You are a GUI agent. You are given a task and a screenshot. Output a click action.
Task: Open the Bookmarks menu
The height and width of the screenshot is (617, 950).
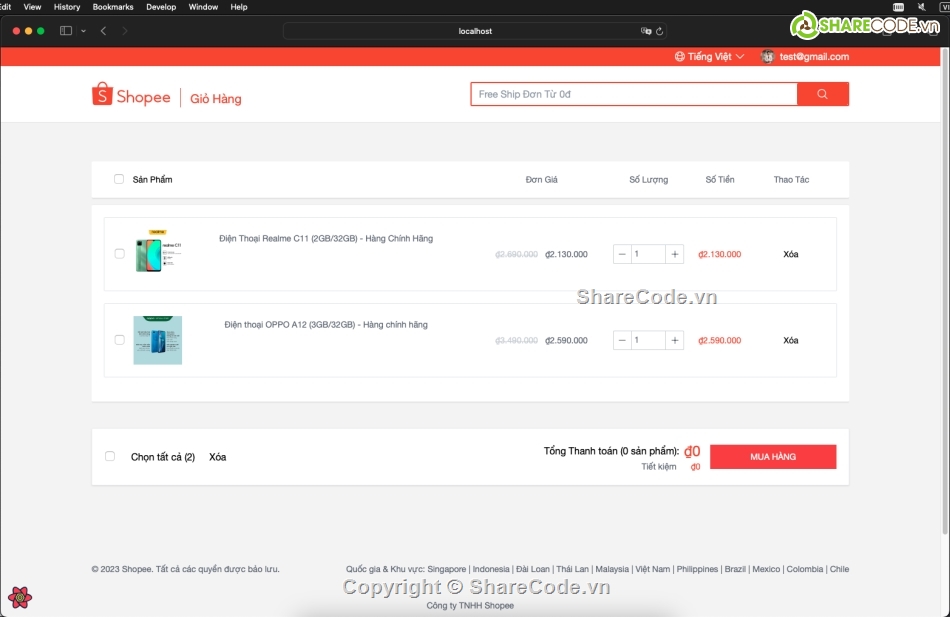pos(113,7)
